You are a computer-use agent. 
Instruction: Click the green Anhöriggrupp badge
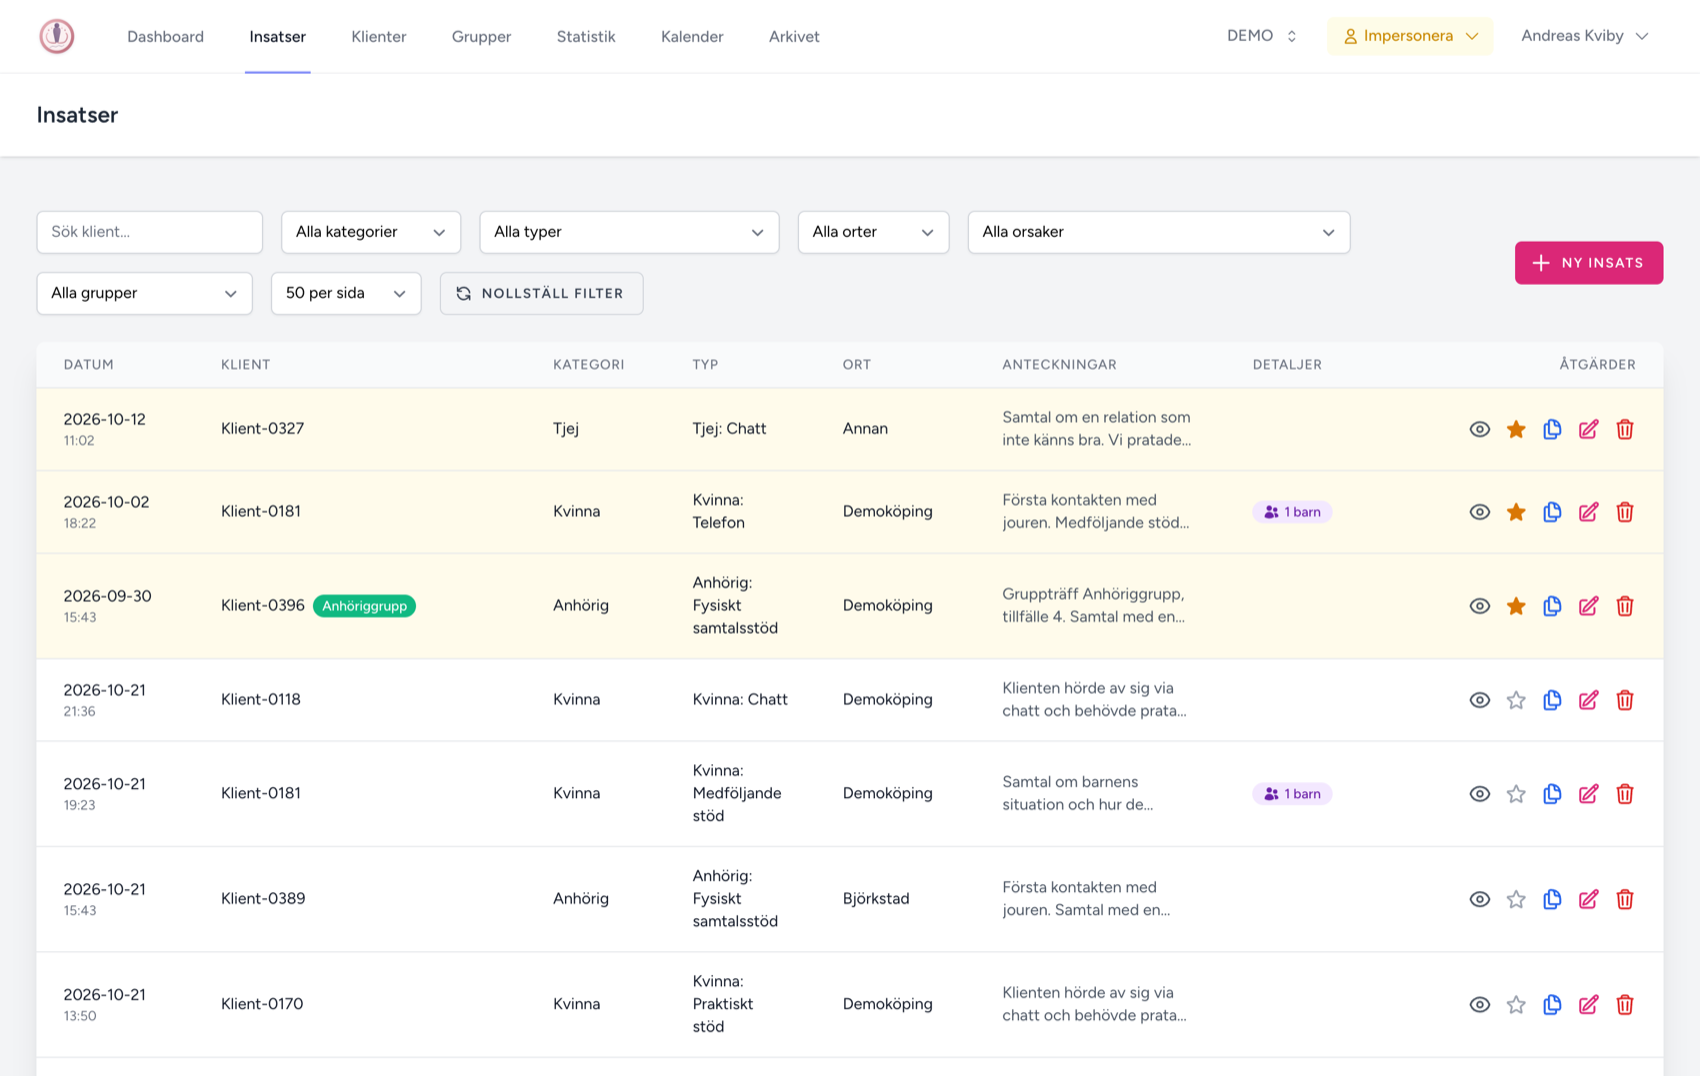(x=364, y=606)
